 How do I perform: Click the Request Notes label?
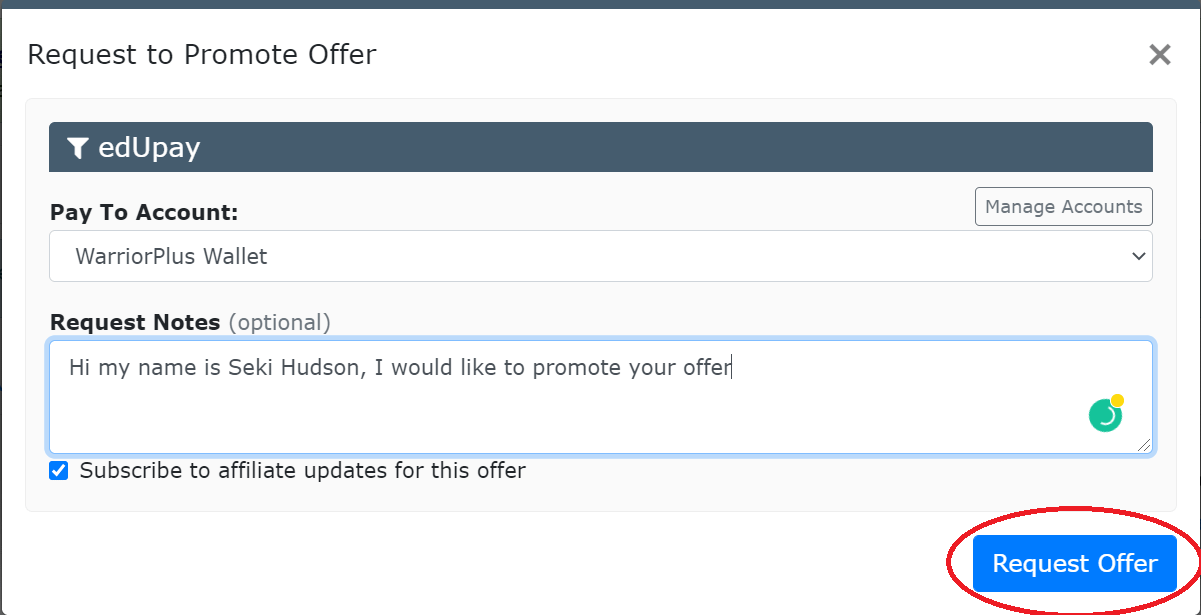click(135, 323)
